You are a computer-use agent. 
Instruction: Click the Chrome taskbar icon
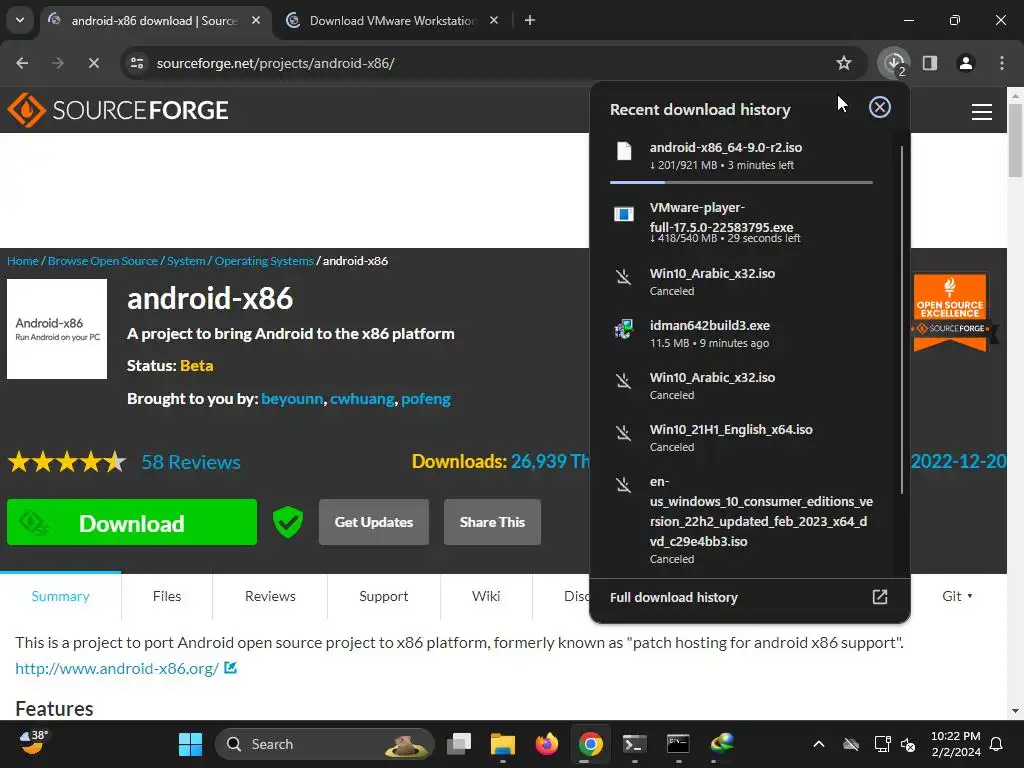[590, 744]
